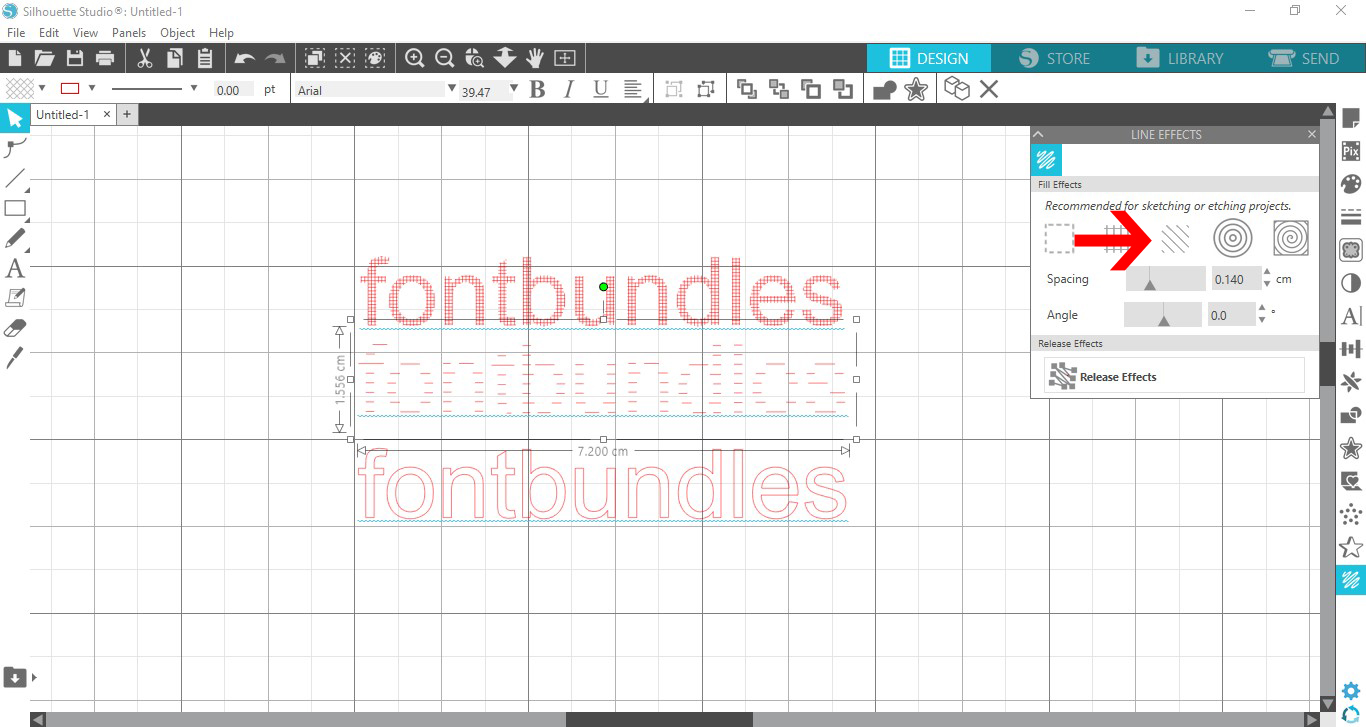Image resolution: width=1366 pixels, height=727 pixels.
Task: Save the document with floppy icon
Action: [74, 58]
